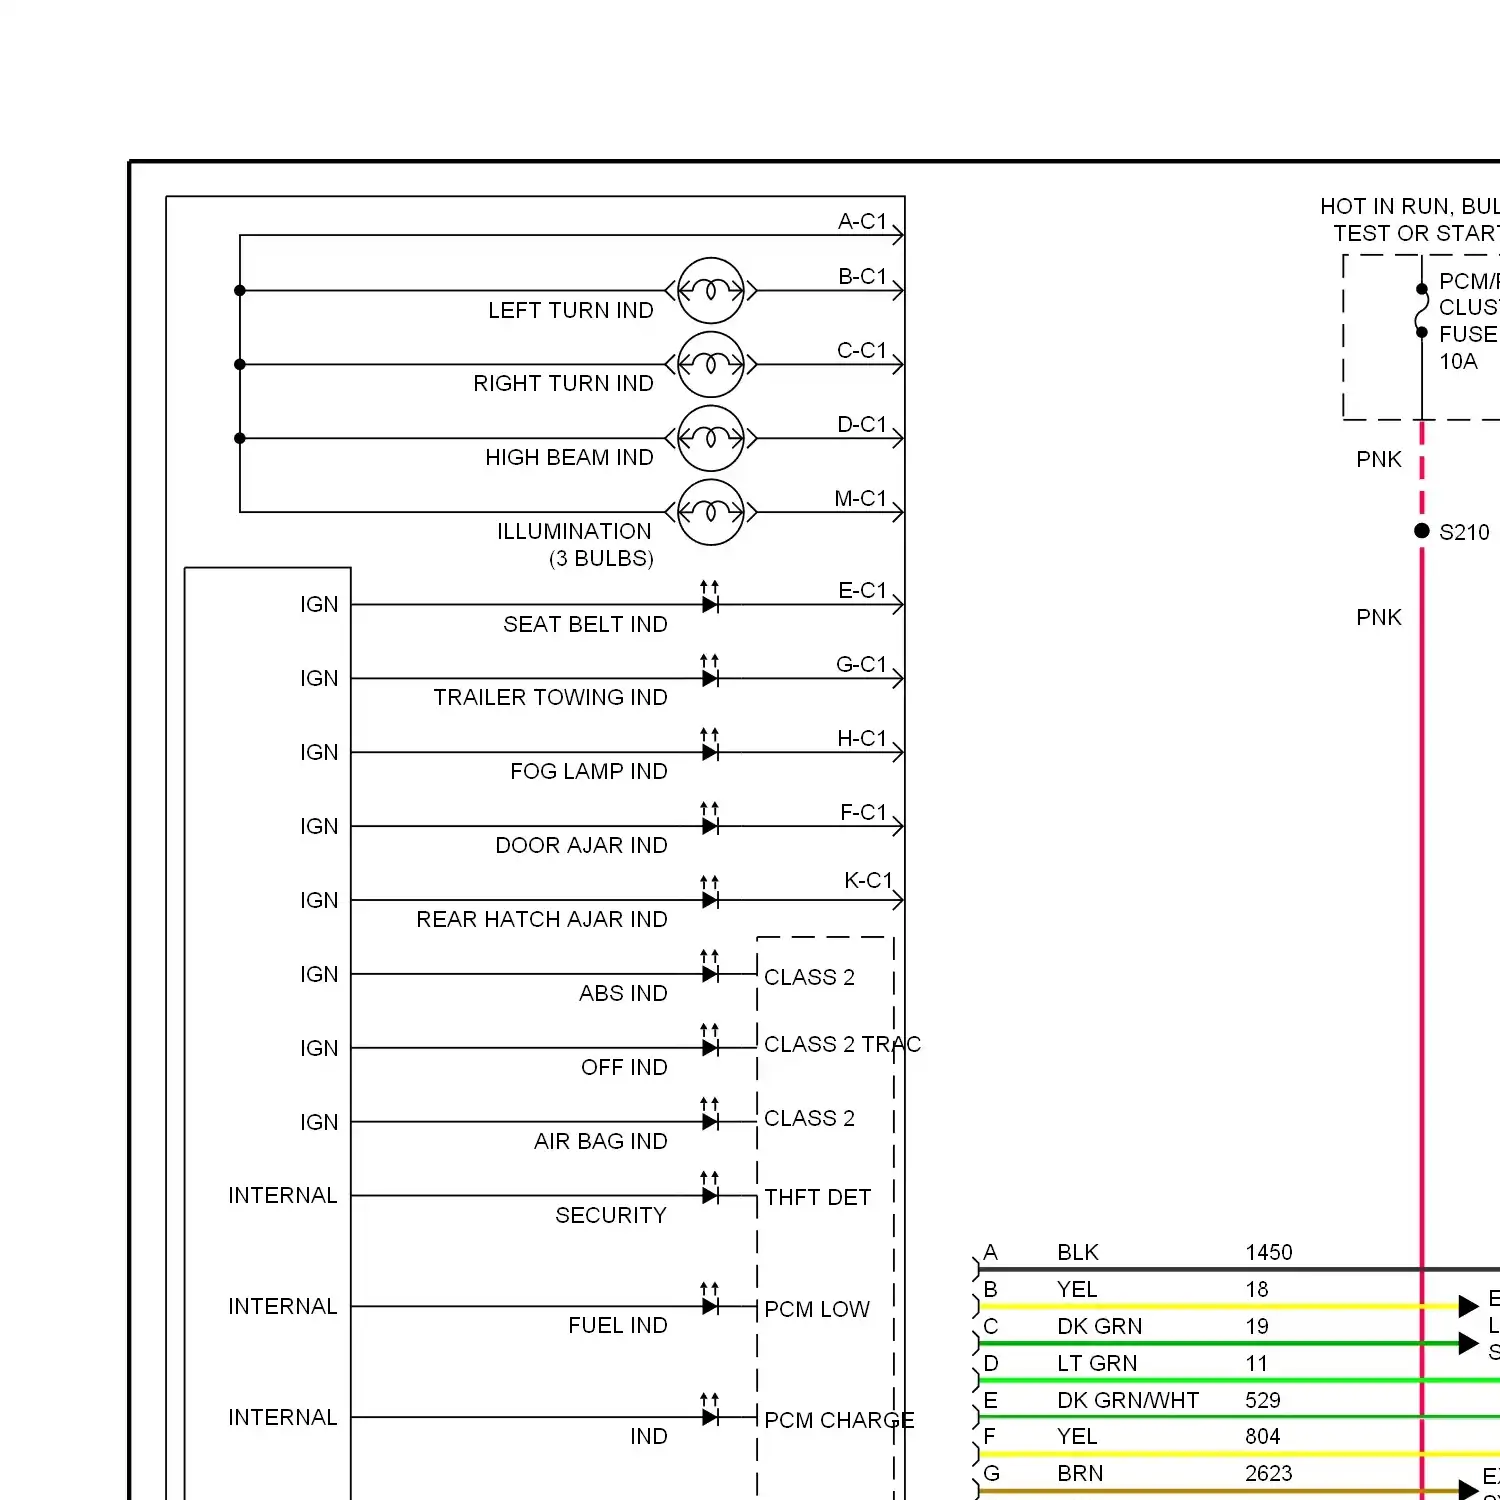Click the S210 splice dot

[x=1422, y=531]
